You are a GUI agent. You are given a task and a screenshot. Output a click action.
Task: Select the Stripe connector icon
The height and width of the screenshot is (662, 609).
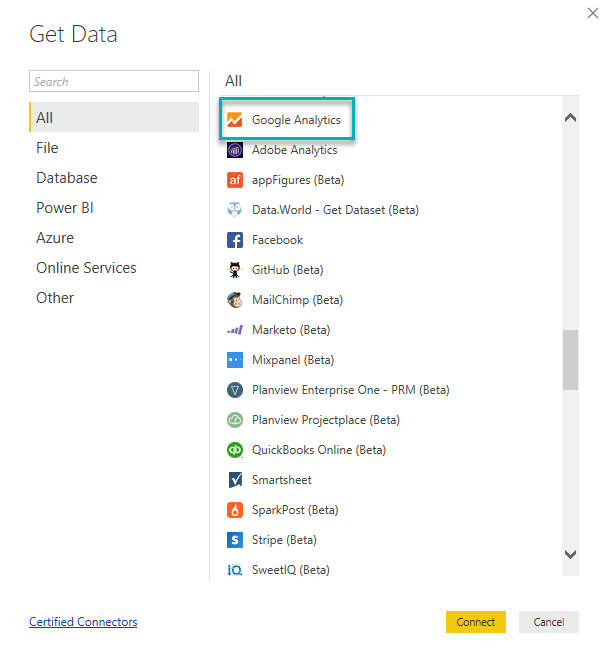(235, 540)
